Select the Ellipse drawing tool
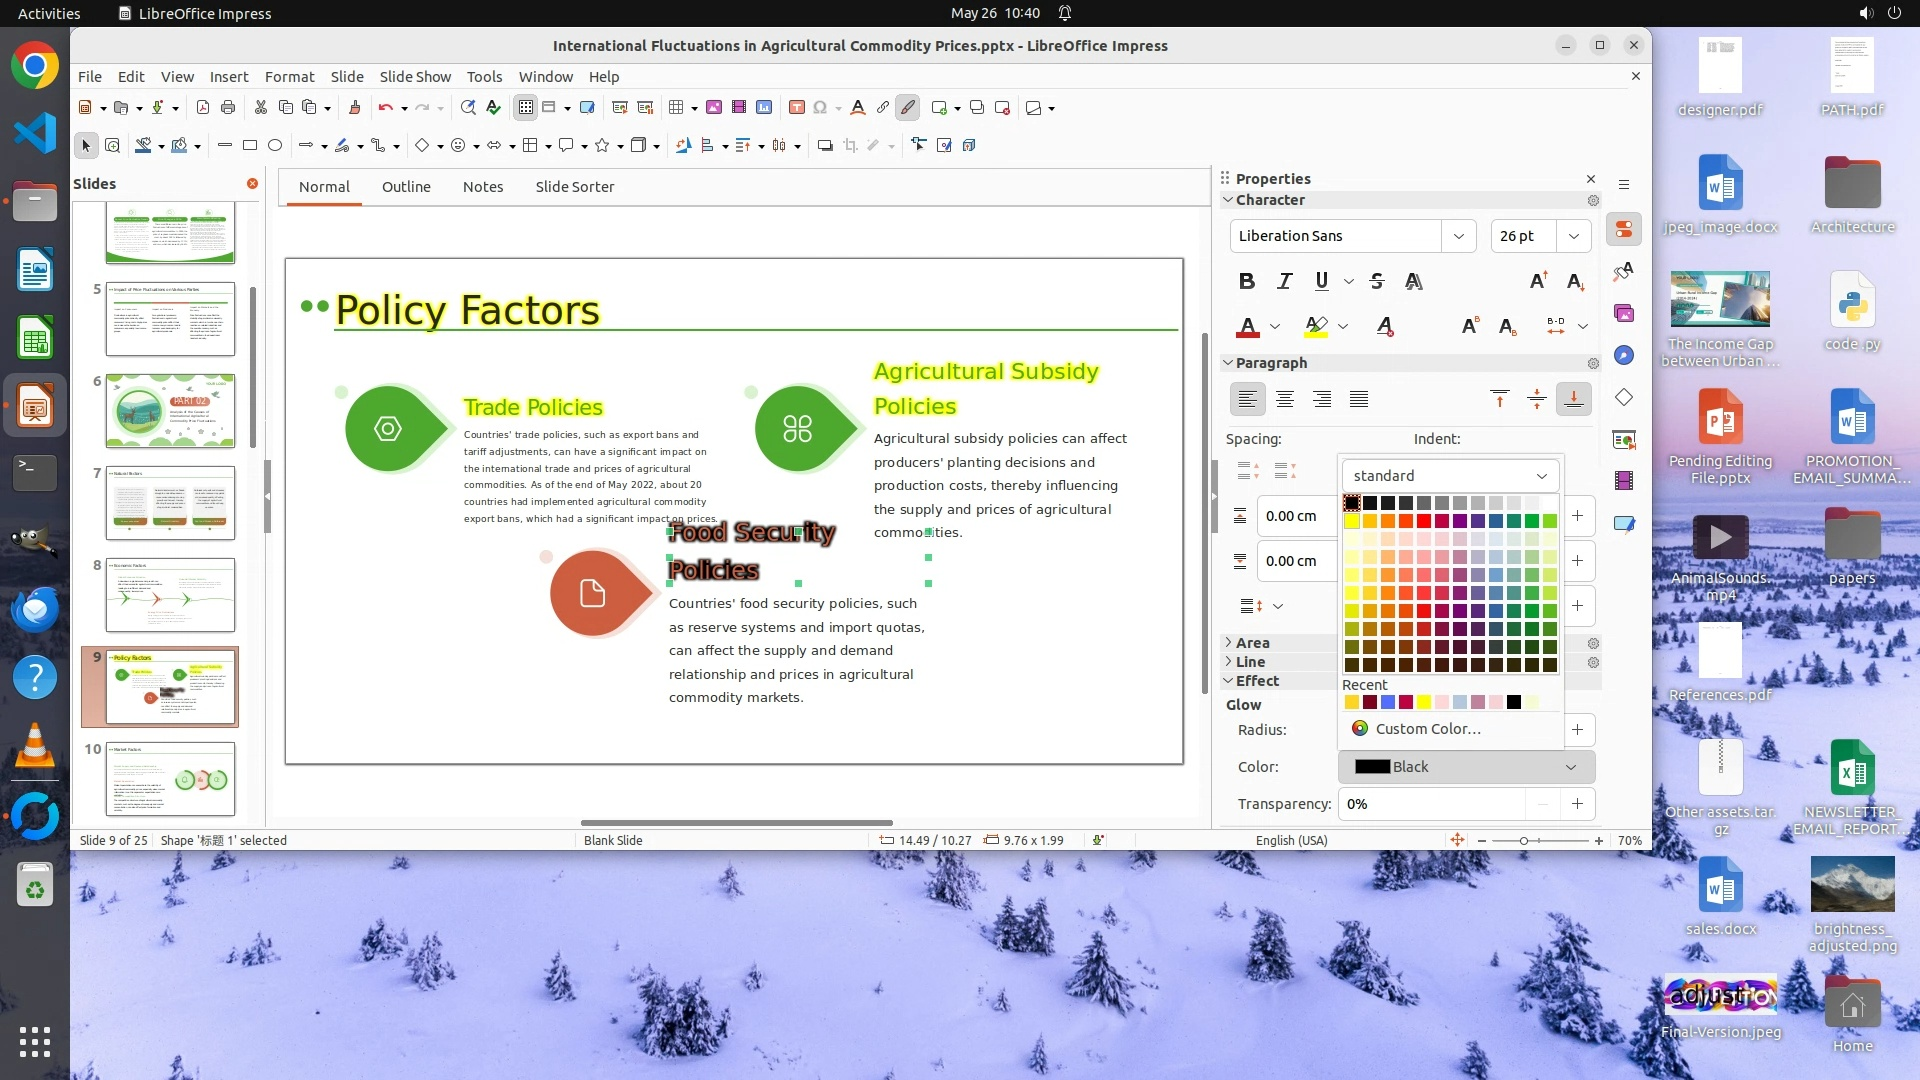Viewport: 1920px width, 1080px height. (x=275, y=146)
